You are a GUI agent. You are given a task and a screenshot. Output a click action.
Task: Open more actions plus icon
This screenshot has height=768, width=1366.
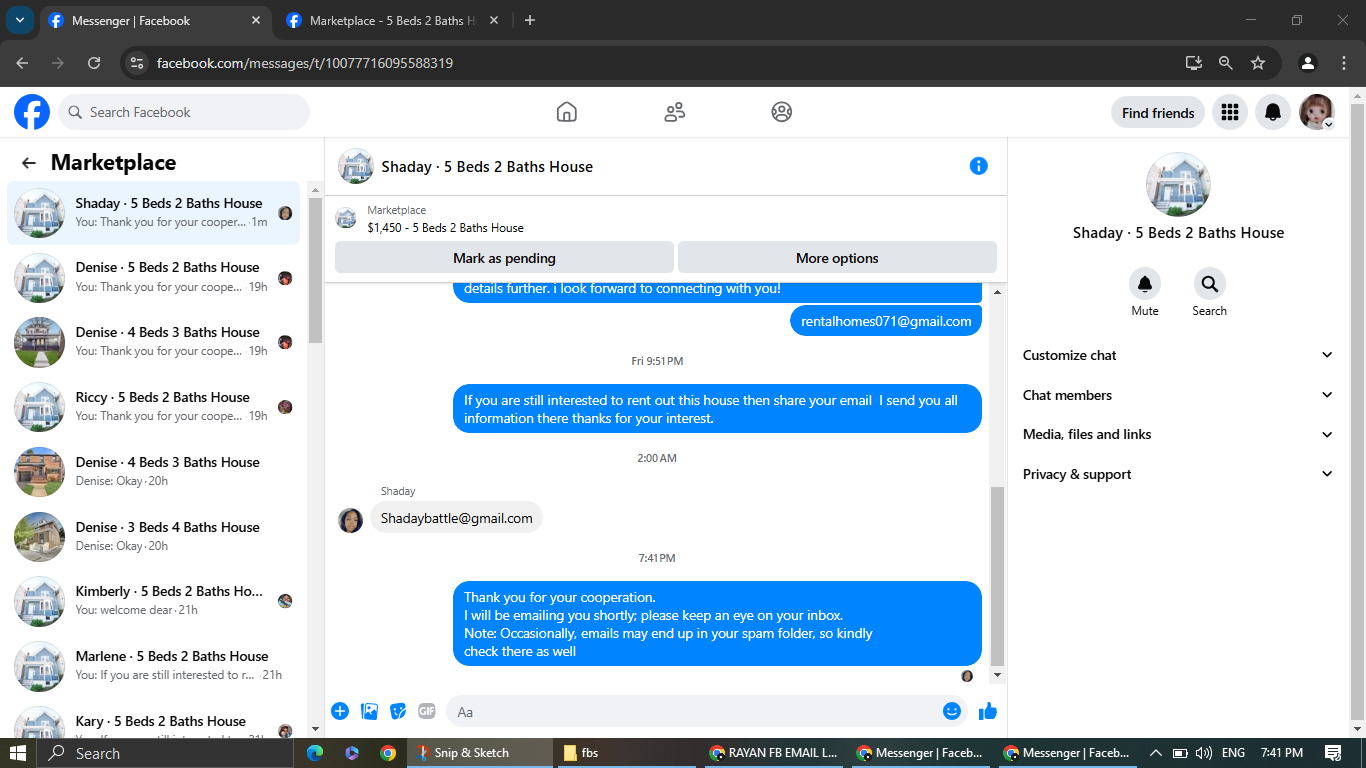coord(340,711)
